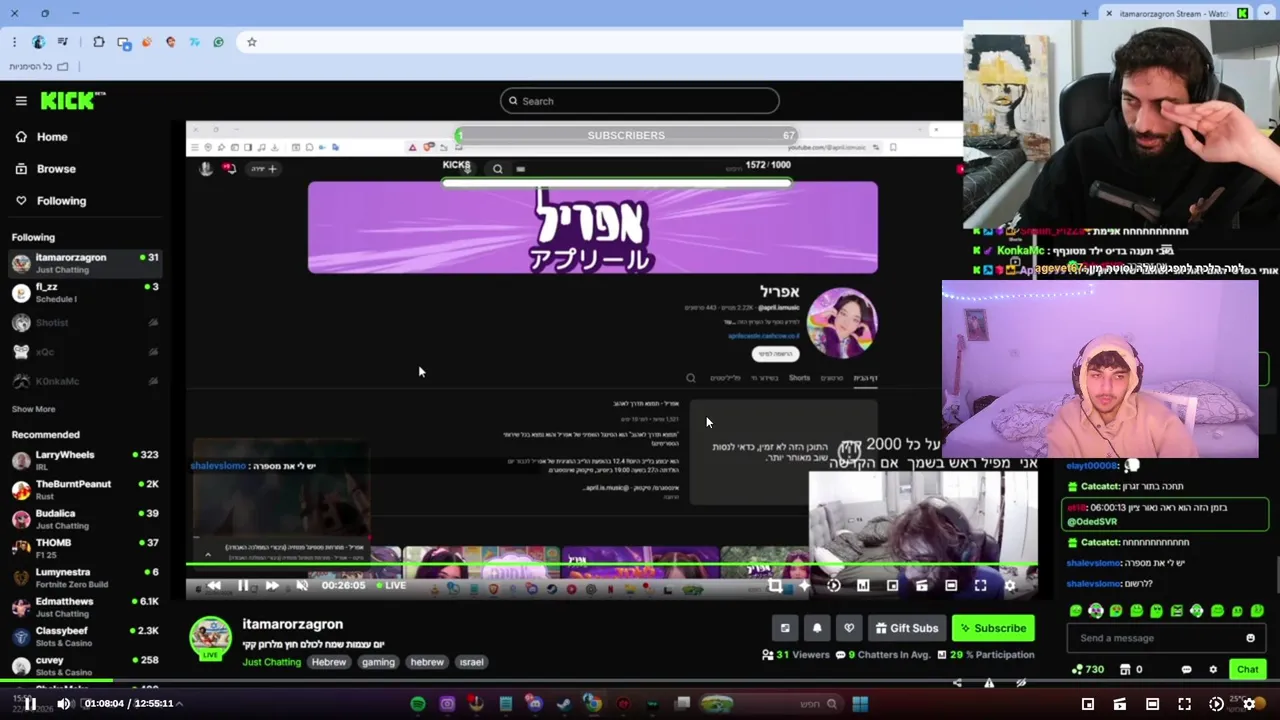
Task: Select the israel tag
Action: [471, 662]
